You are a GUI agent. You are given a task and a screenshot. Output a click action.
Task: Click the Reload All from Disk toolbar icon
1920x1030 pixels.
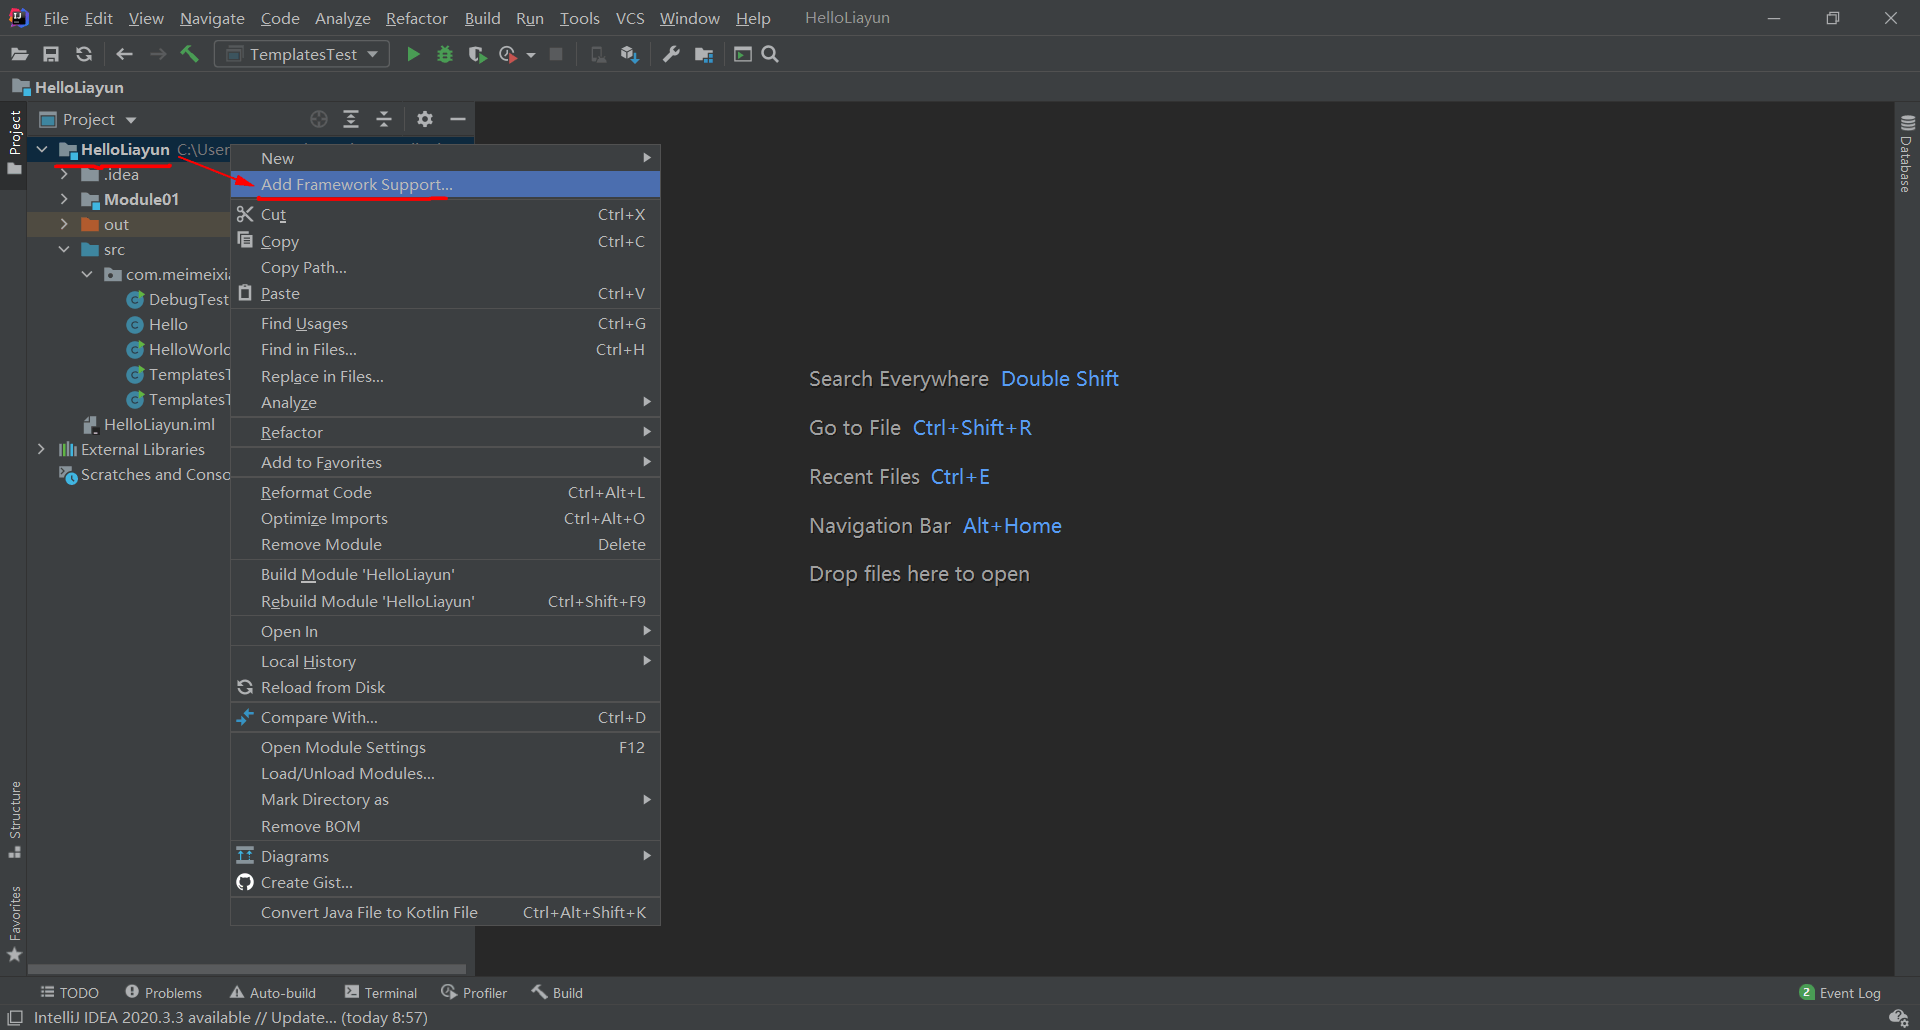tap(84, 54)
